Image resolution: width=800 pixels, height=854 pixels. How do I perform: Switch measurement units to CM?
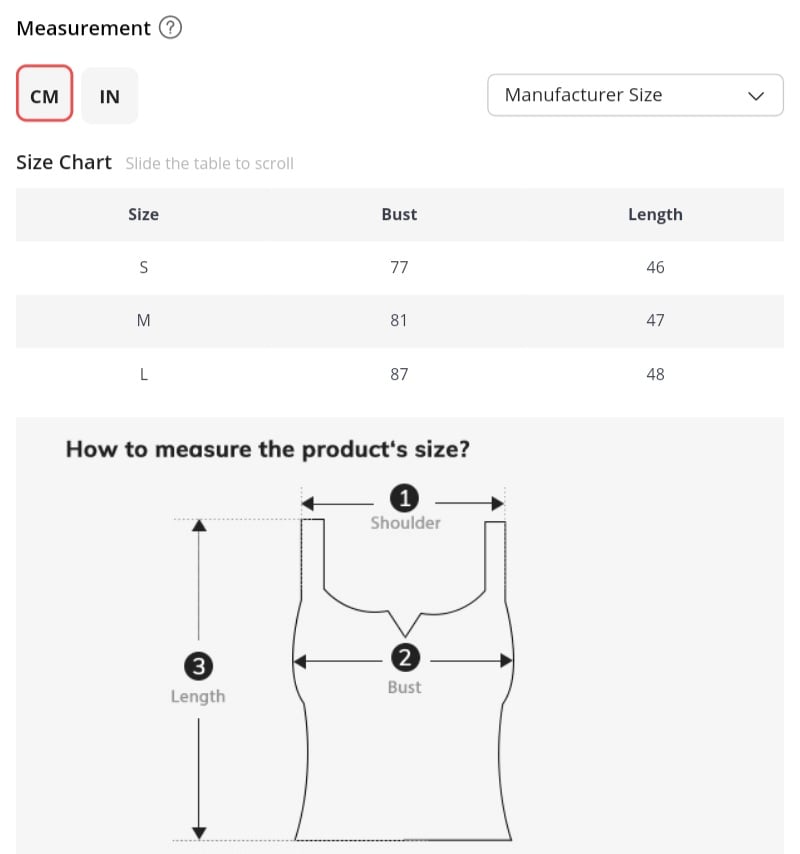(45, 96)
